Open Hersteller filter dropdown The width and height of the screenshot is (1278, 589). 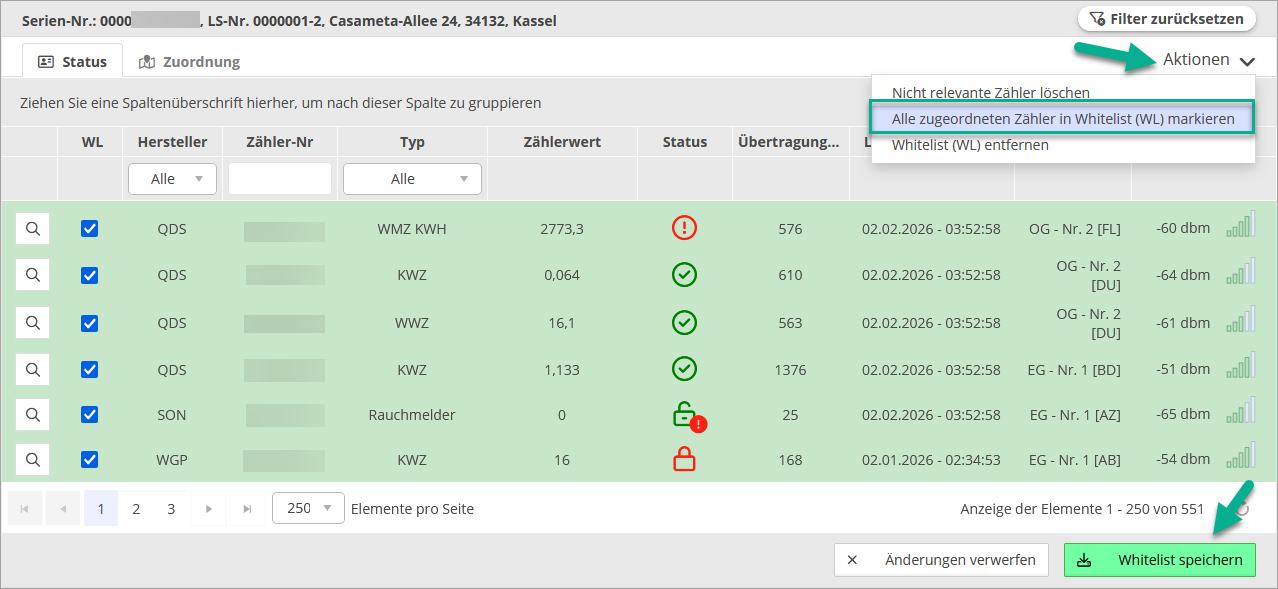click(172, 179)
